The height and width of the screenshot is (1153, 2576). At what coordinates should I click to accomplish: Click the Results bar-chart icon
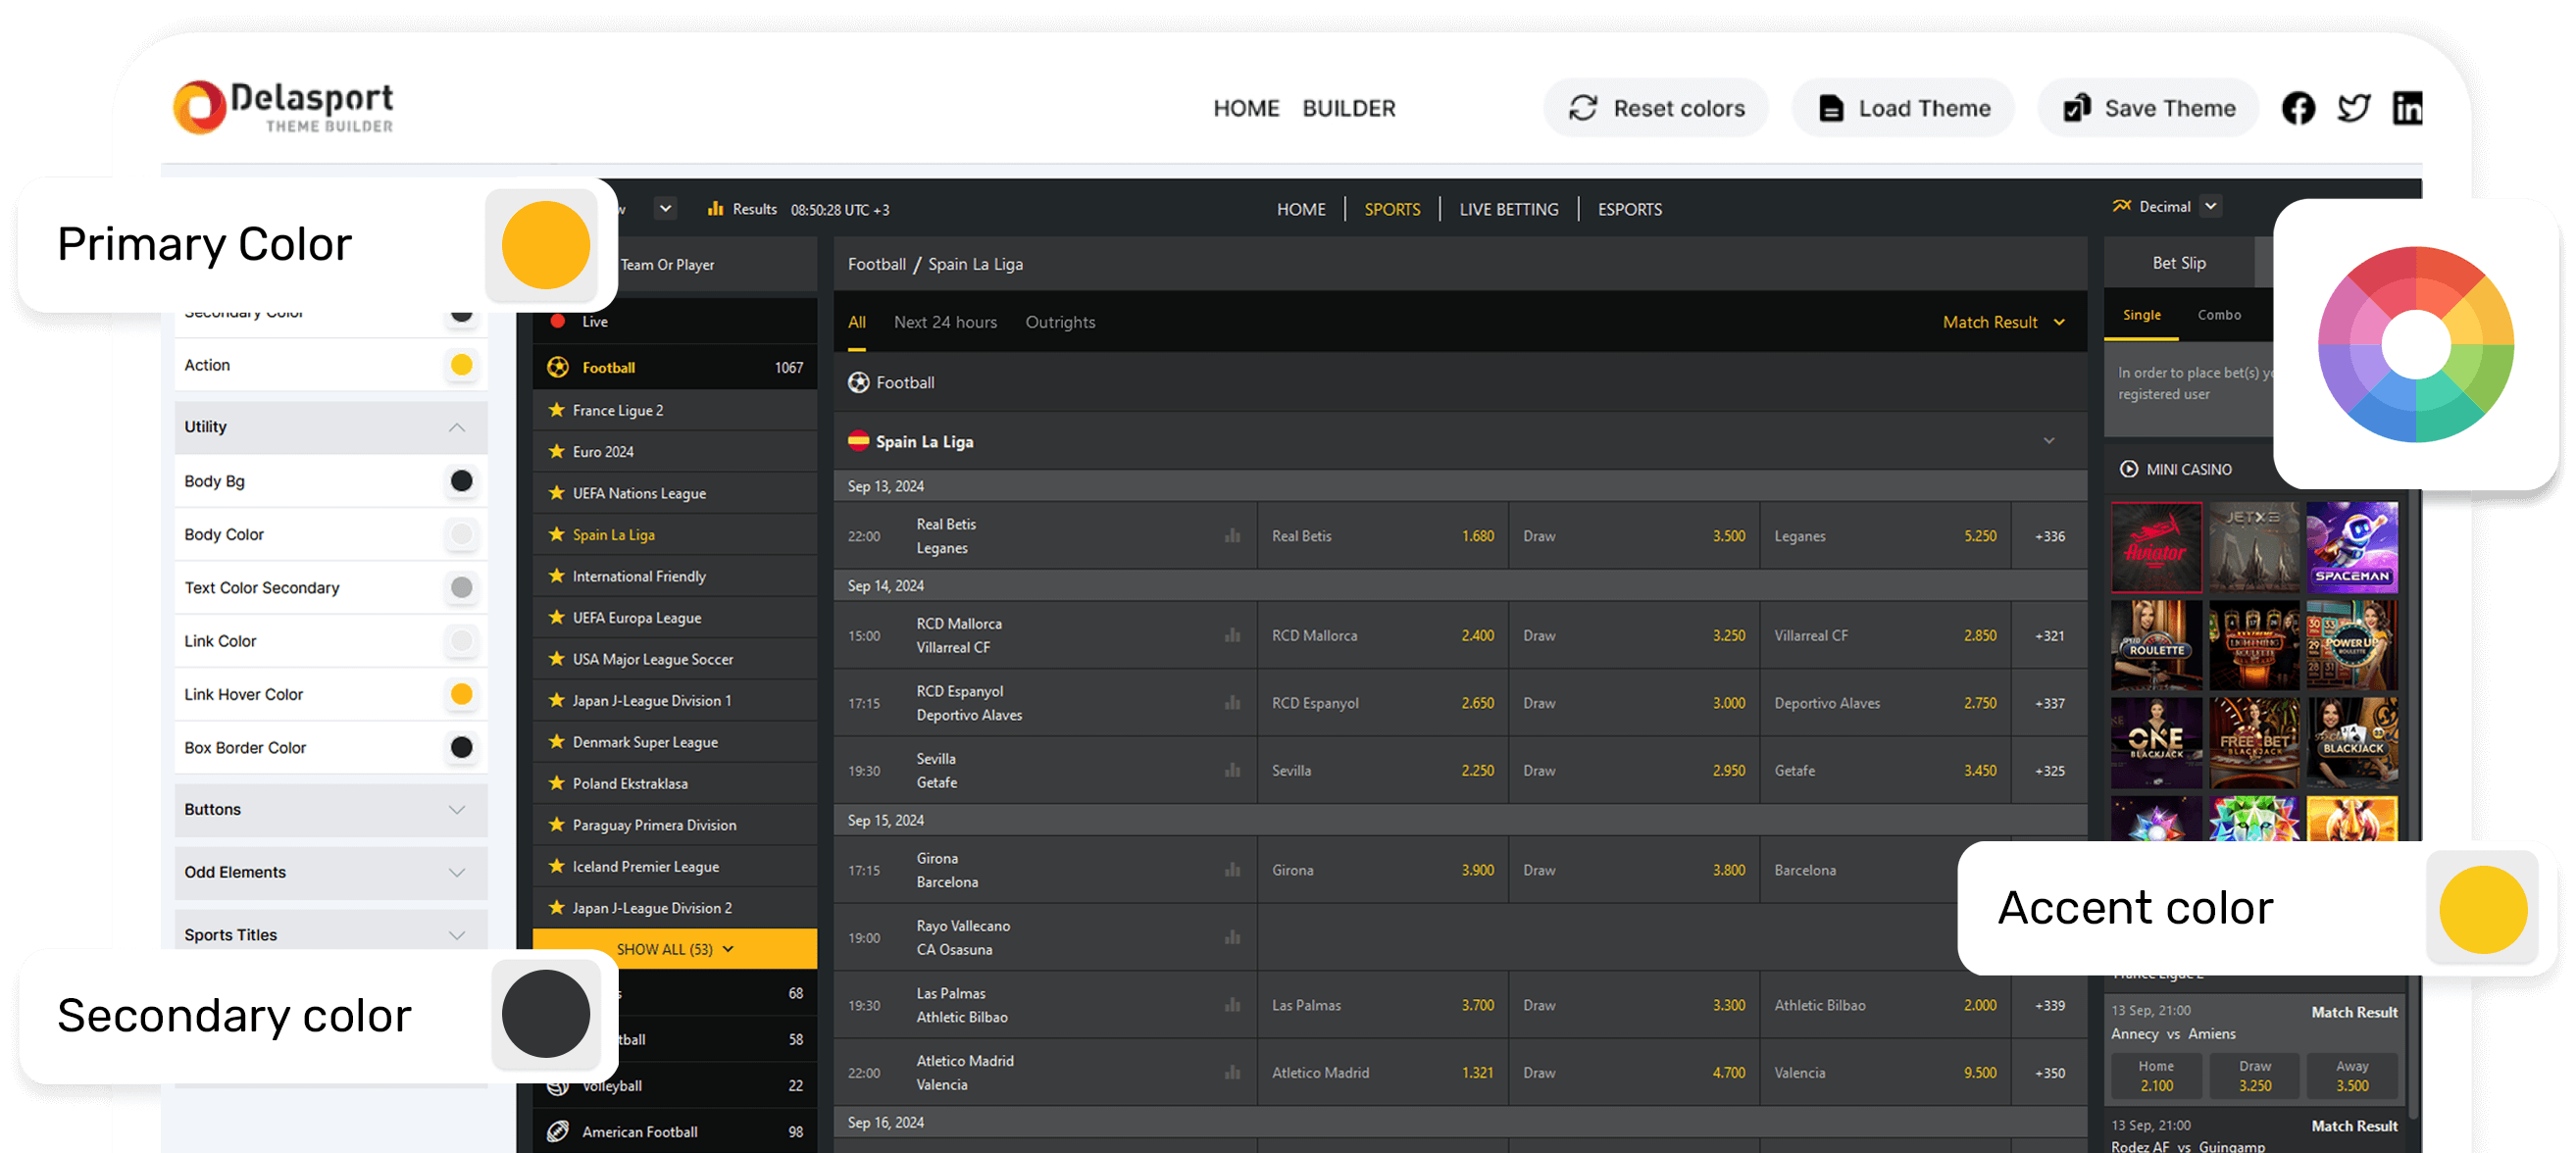pos(718,208)
